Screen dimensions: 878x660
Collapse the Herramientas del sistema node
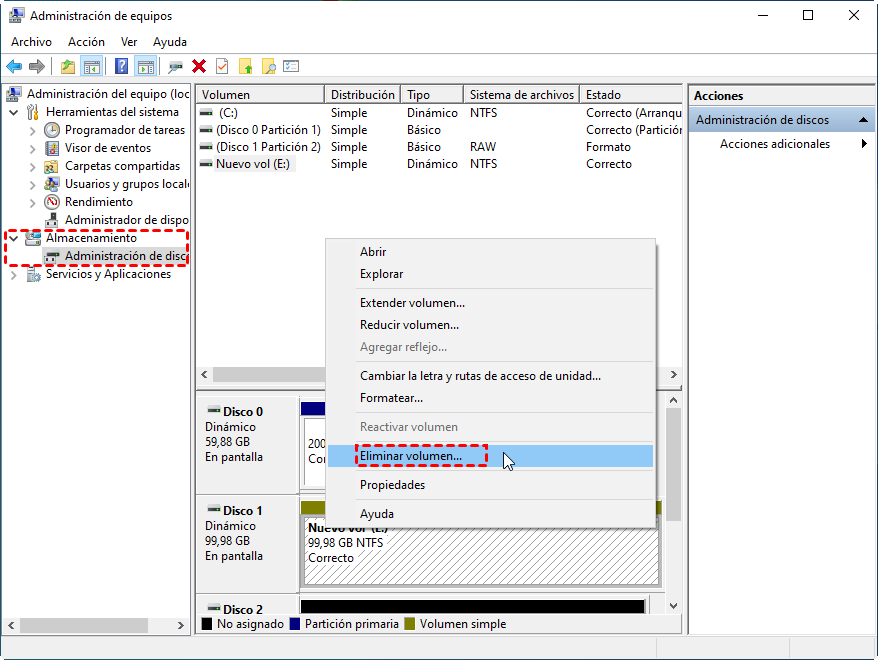13,113
